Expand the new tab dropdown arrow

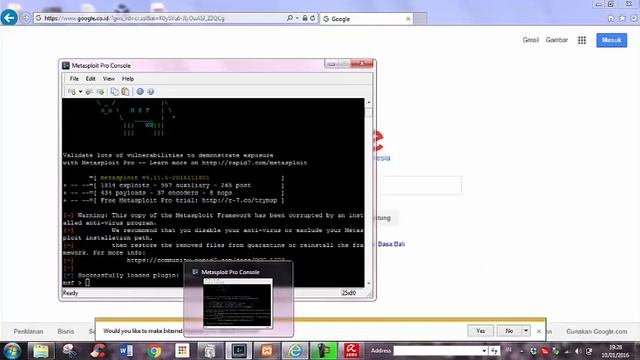(x=80, y=92)
